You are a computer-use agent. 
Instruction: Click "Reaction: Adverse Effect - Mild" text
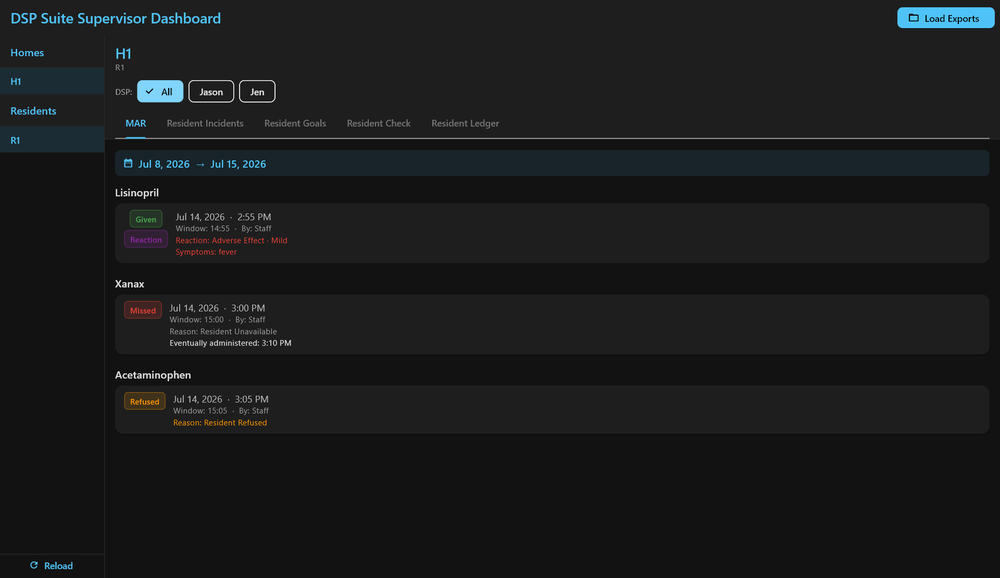[x=232, y=241]
